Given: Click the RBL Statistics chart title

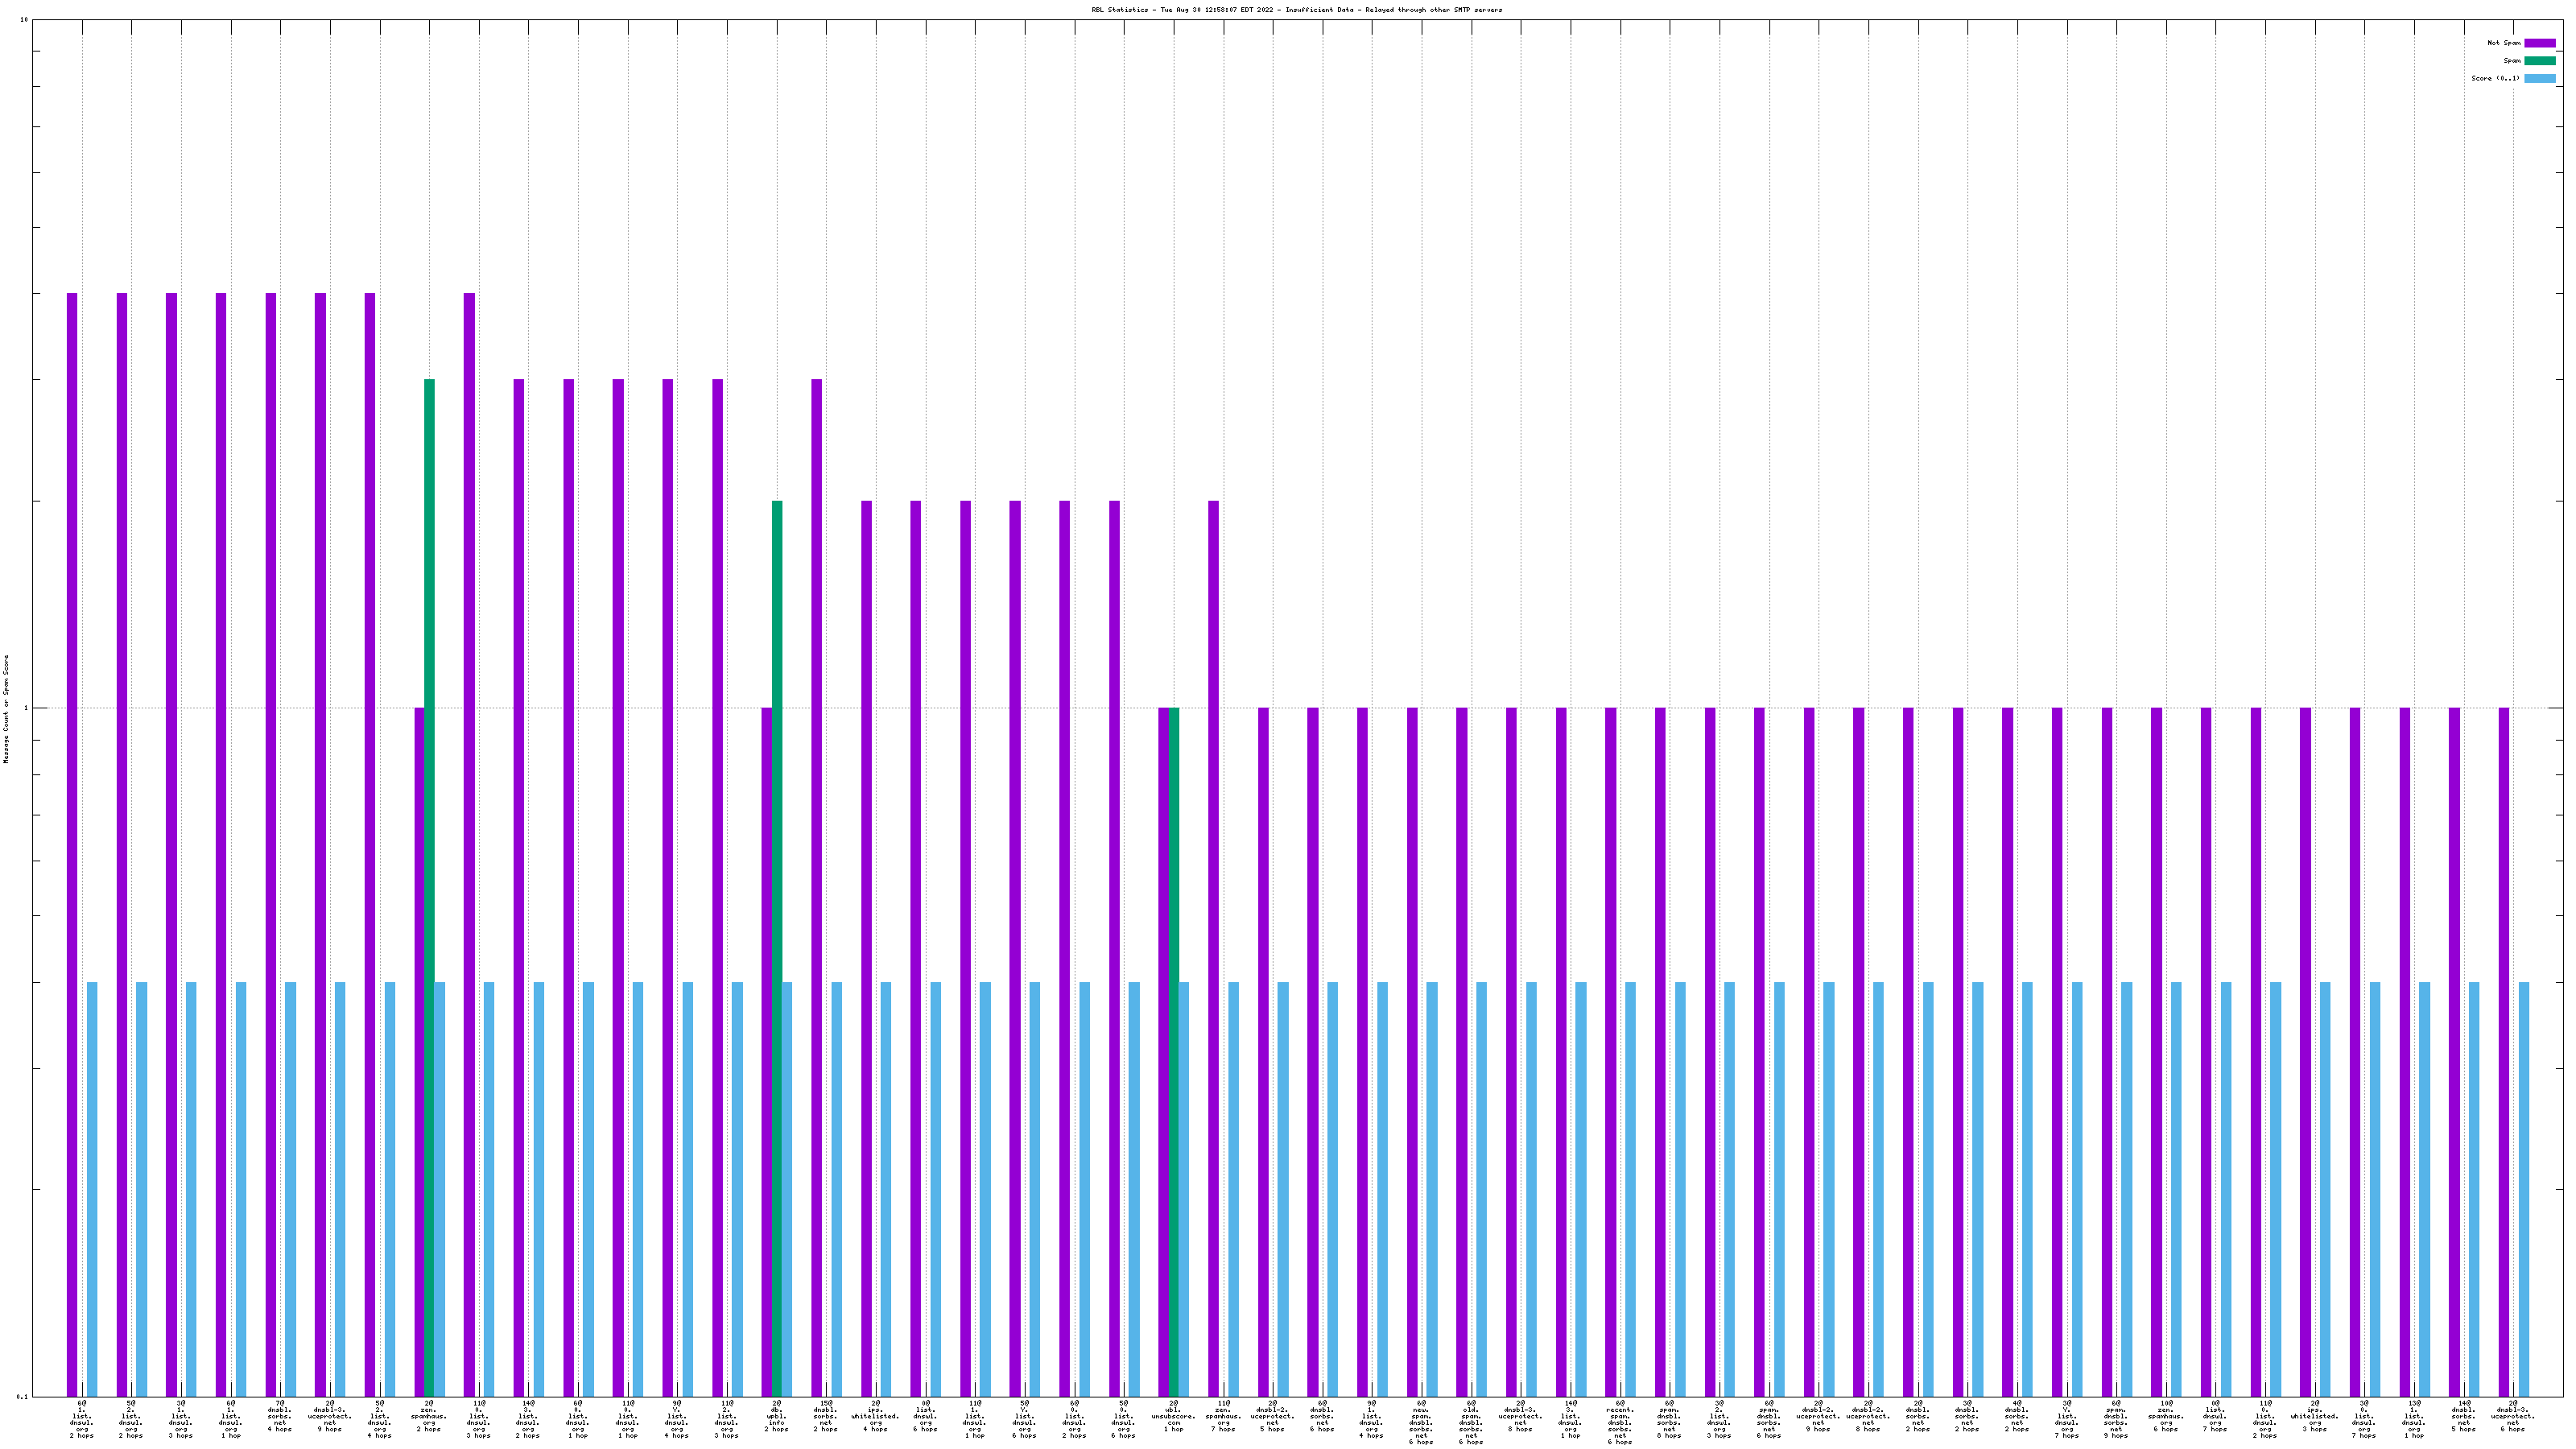Looking at the screenshot, I should click(x=1296, y=10).
